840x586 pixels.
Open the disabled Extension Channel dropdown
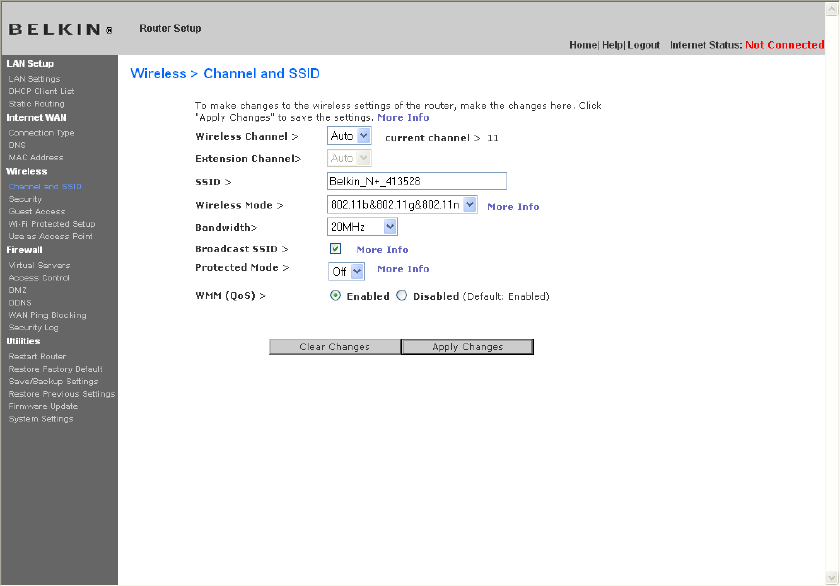click(349, 158)
